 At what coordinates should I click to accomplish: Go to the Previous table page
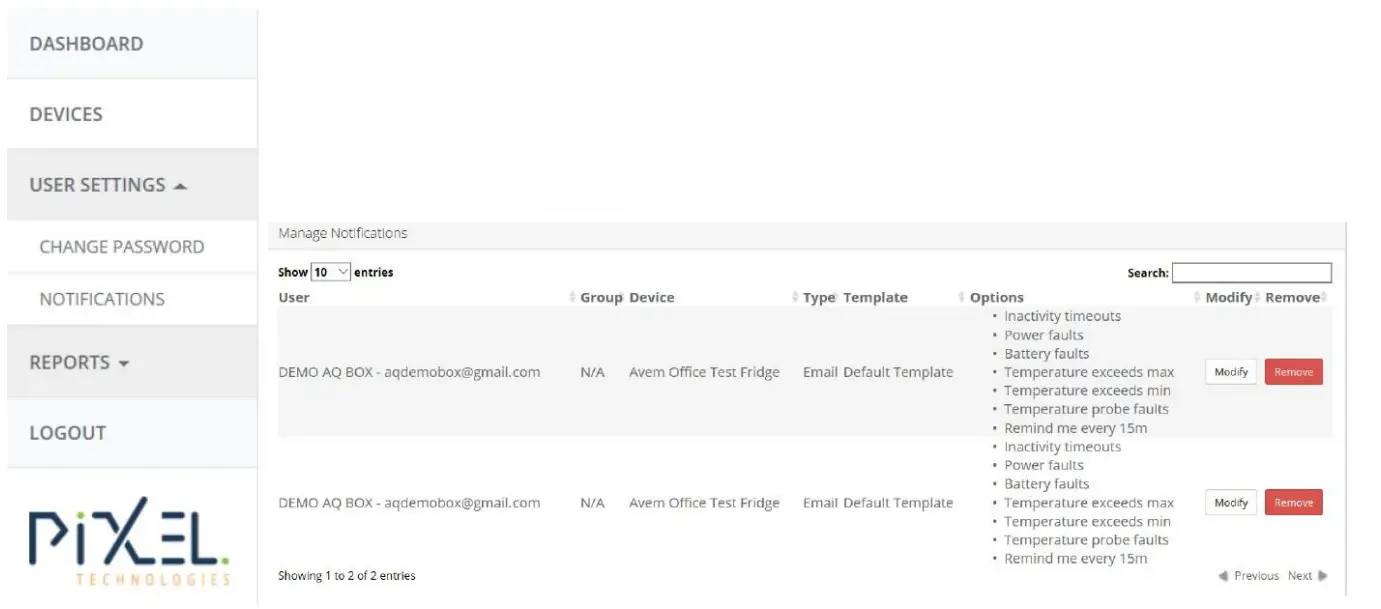tap(1249, 576)
